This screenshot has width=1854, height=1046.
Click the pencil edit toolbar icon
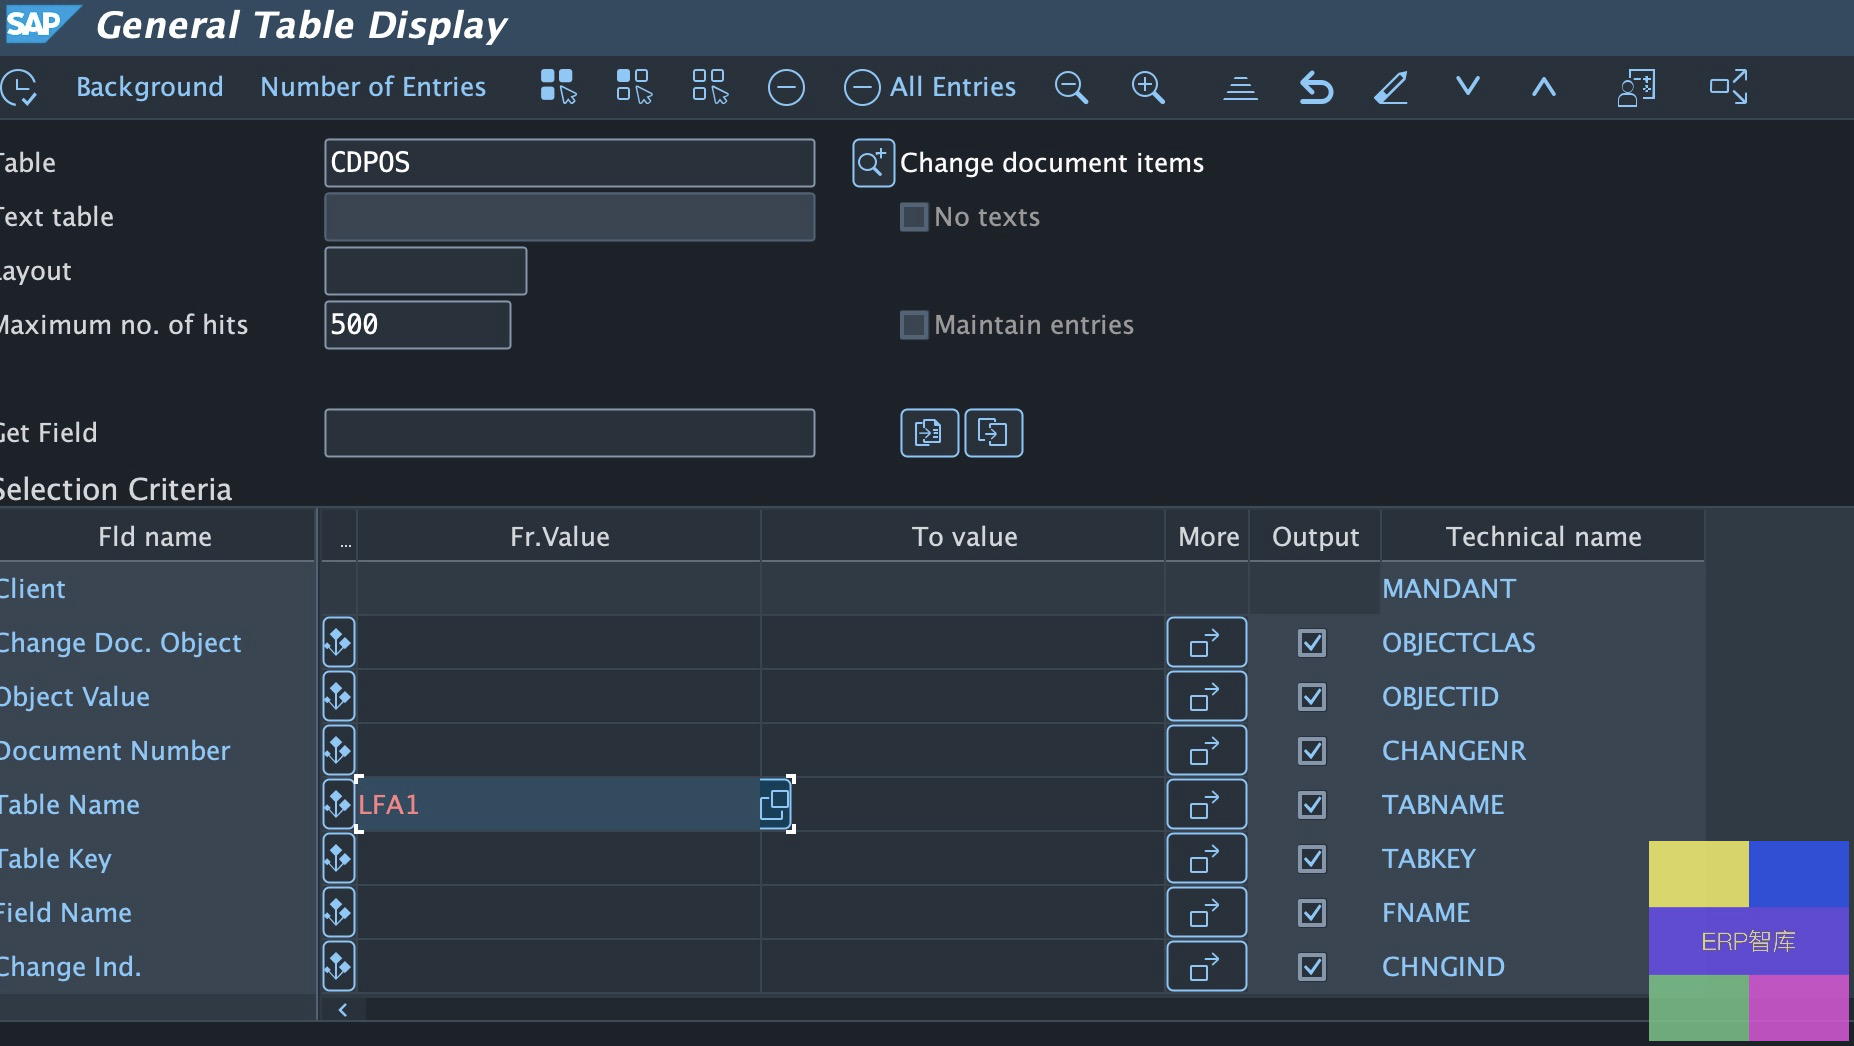(x=1391, y=88)
